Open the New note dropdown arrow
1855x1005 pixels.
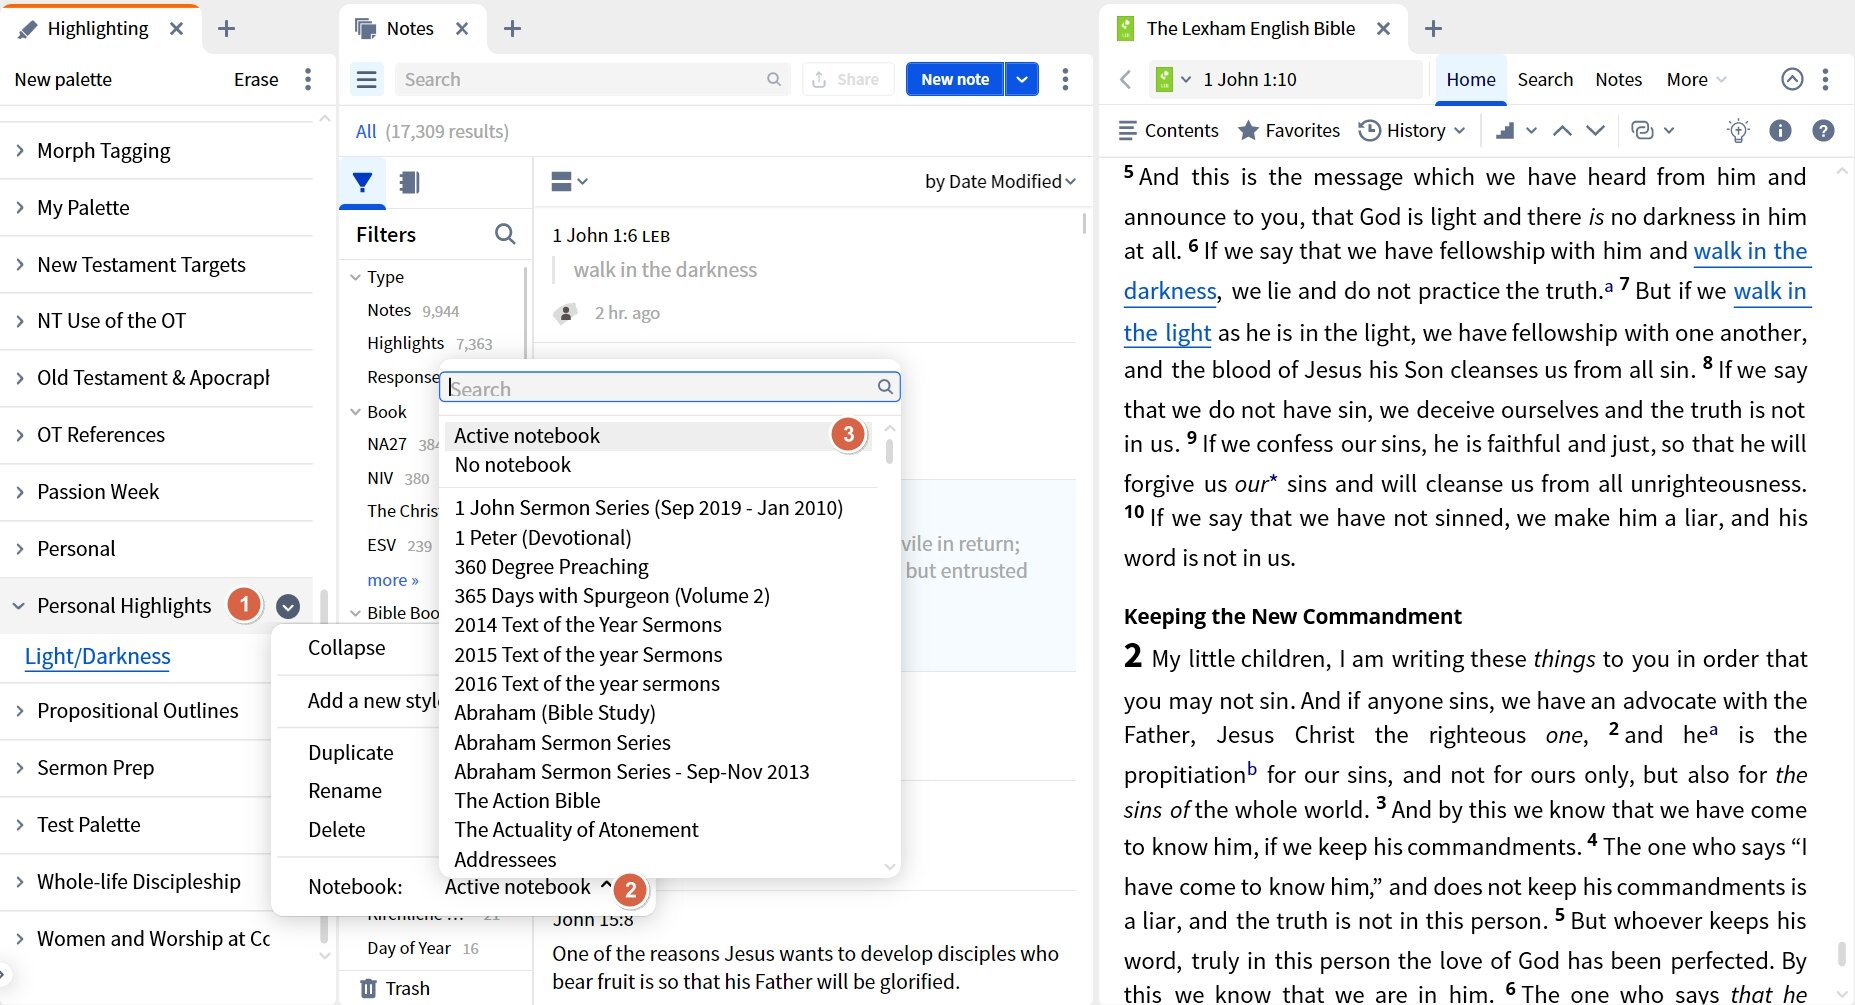(x=1021, y=79)
